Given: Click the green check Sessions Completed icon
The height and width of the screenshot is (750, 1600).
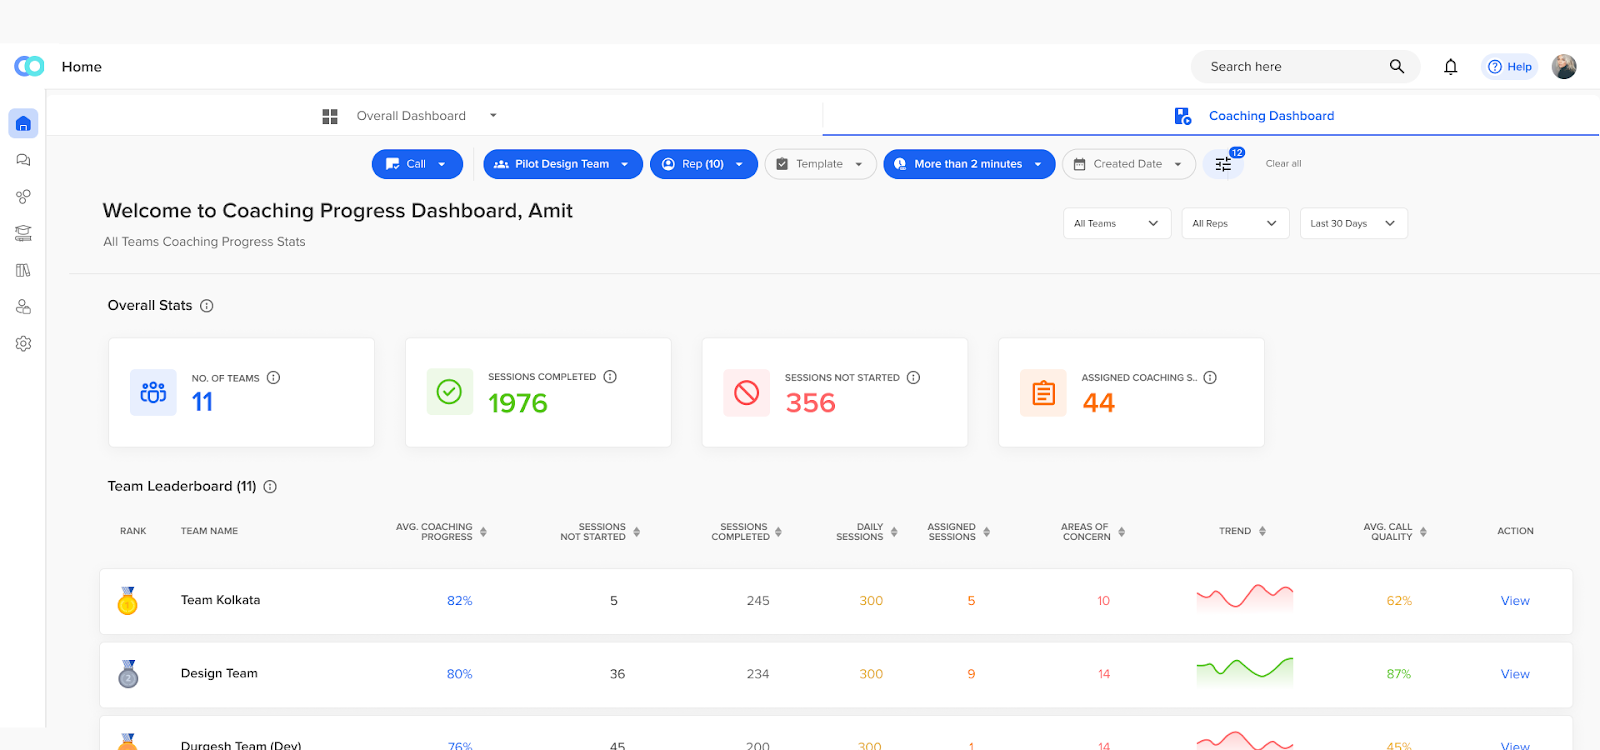Looking at the screenshot, I should [450, 392].
